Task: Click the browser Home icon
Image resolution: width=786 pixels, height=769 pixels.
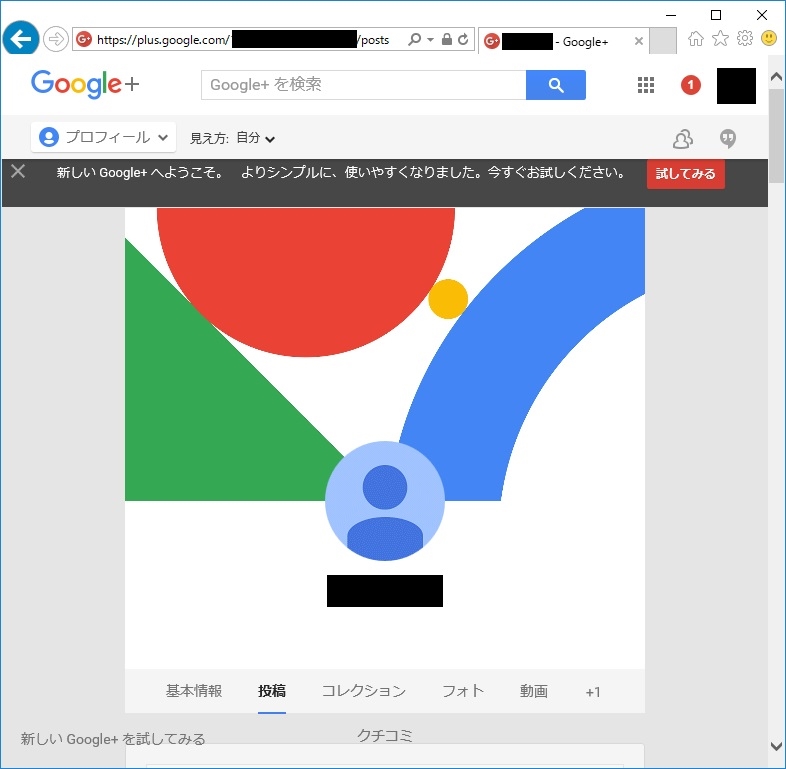Action: [x=695, y=38]
